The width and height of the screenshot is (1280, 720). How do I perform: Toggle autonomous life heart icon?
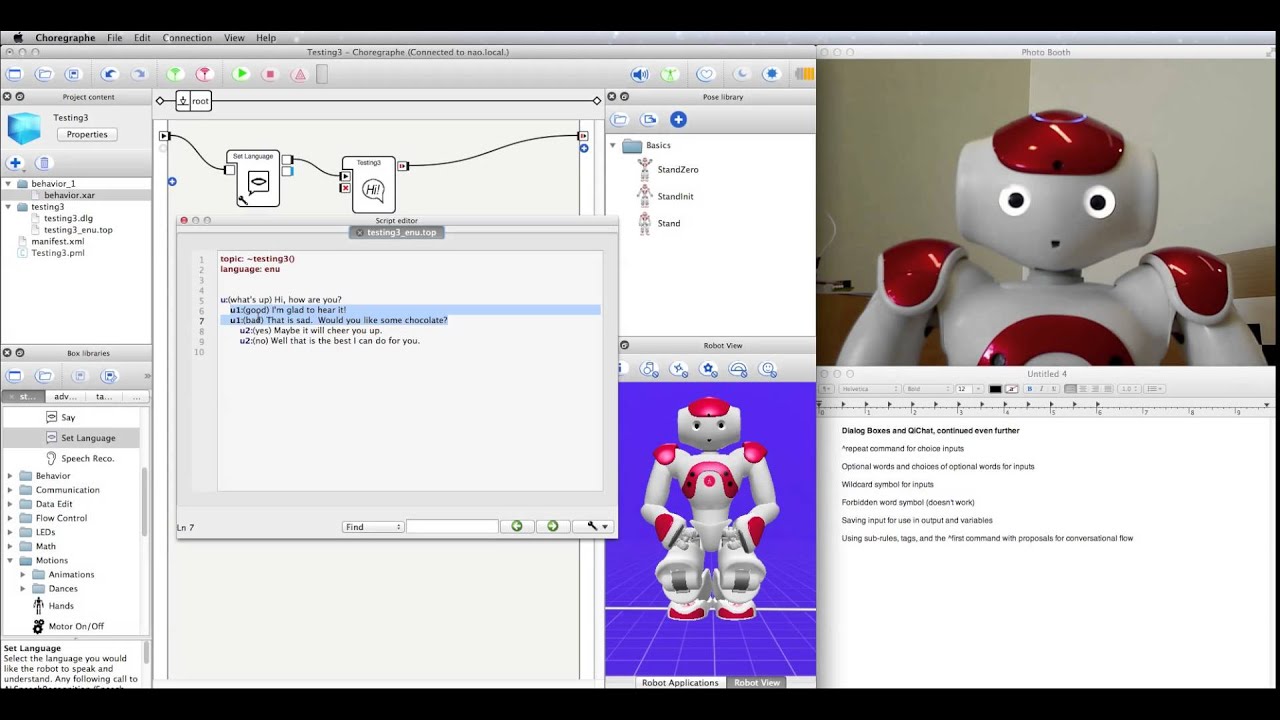pos(706,74)
